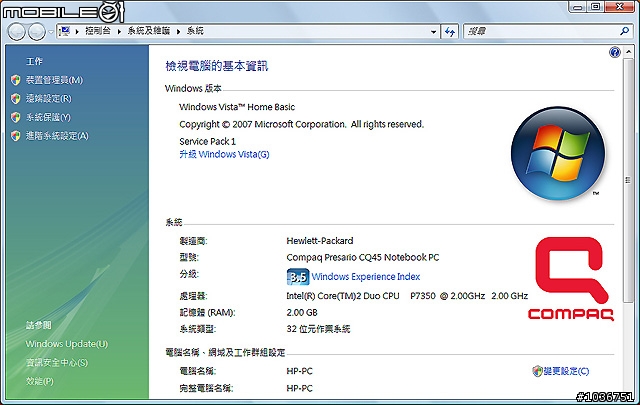Click 升級 Windows Vista(G) upgrade link
The image size is (640, 405).
point(224,154)
